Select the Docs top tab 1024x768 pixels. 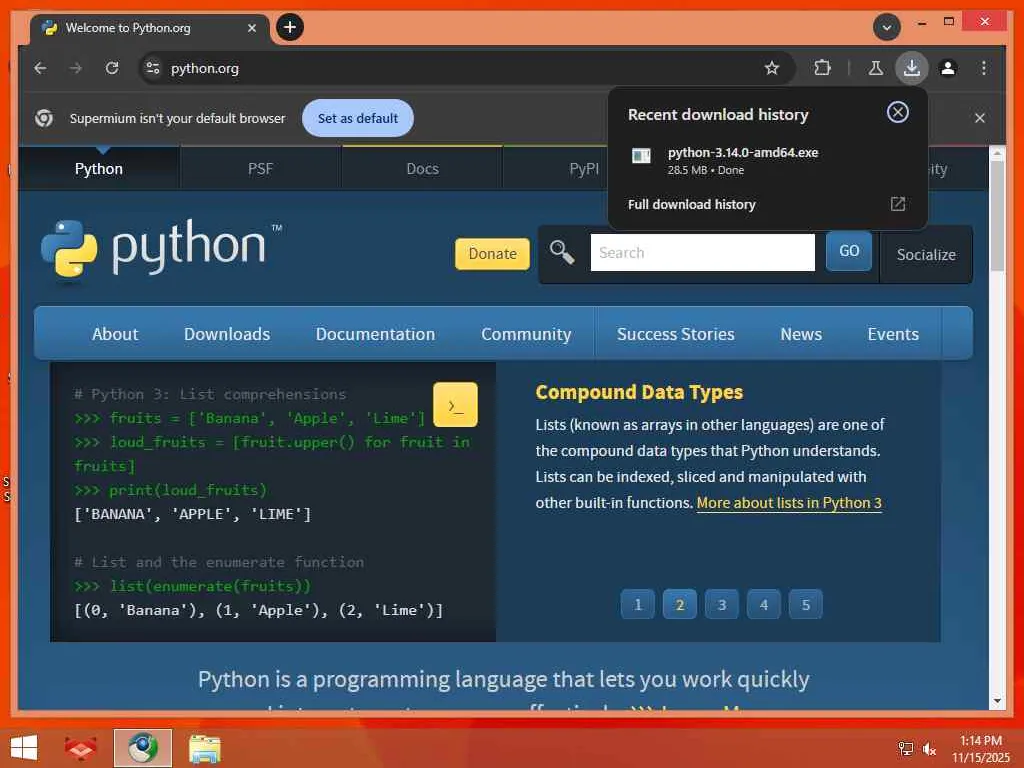(422, 168)
